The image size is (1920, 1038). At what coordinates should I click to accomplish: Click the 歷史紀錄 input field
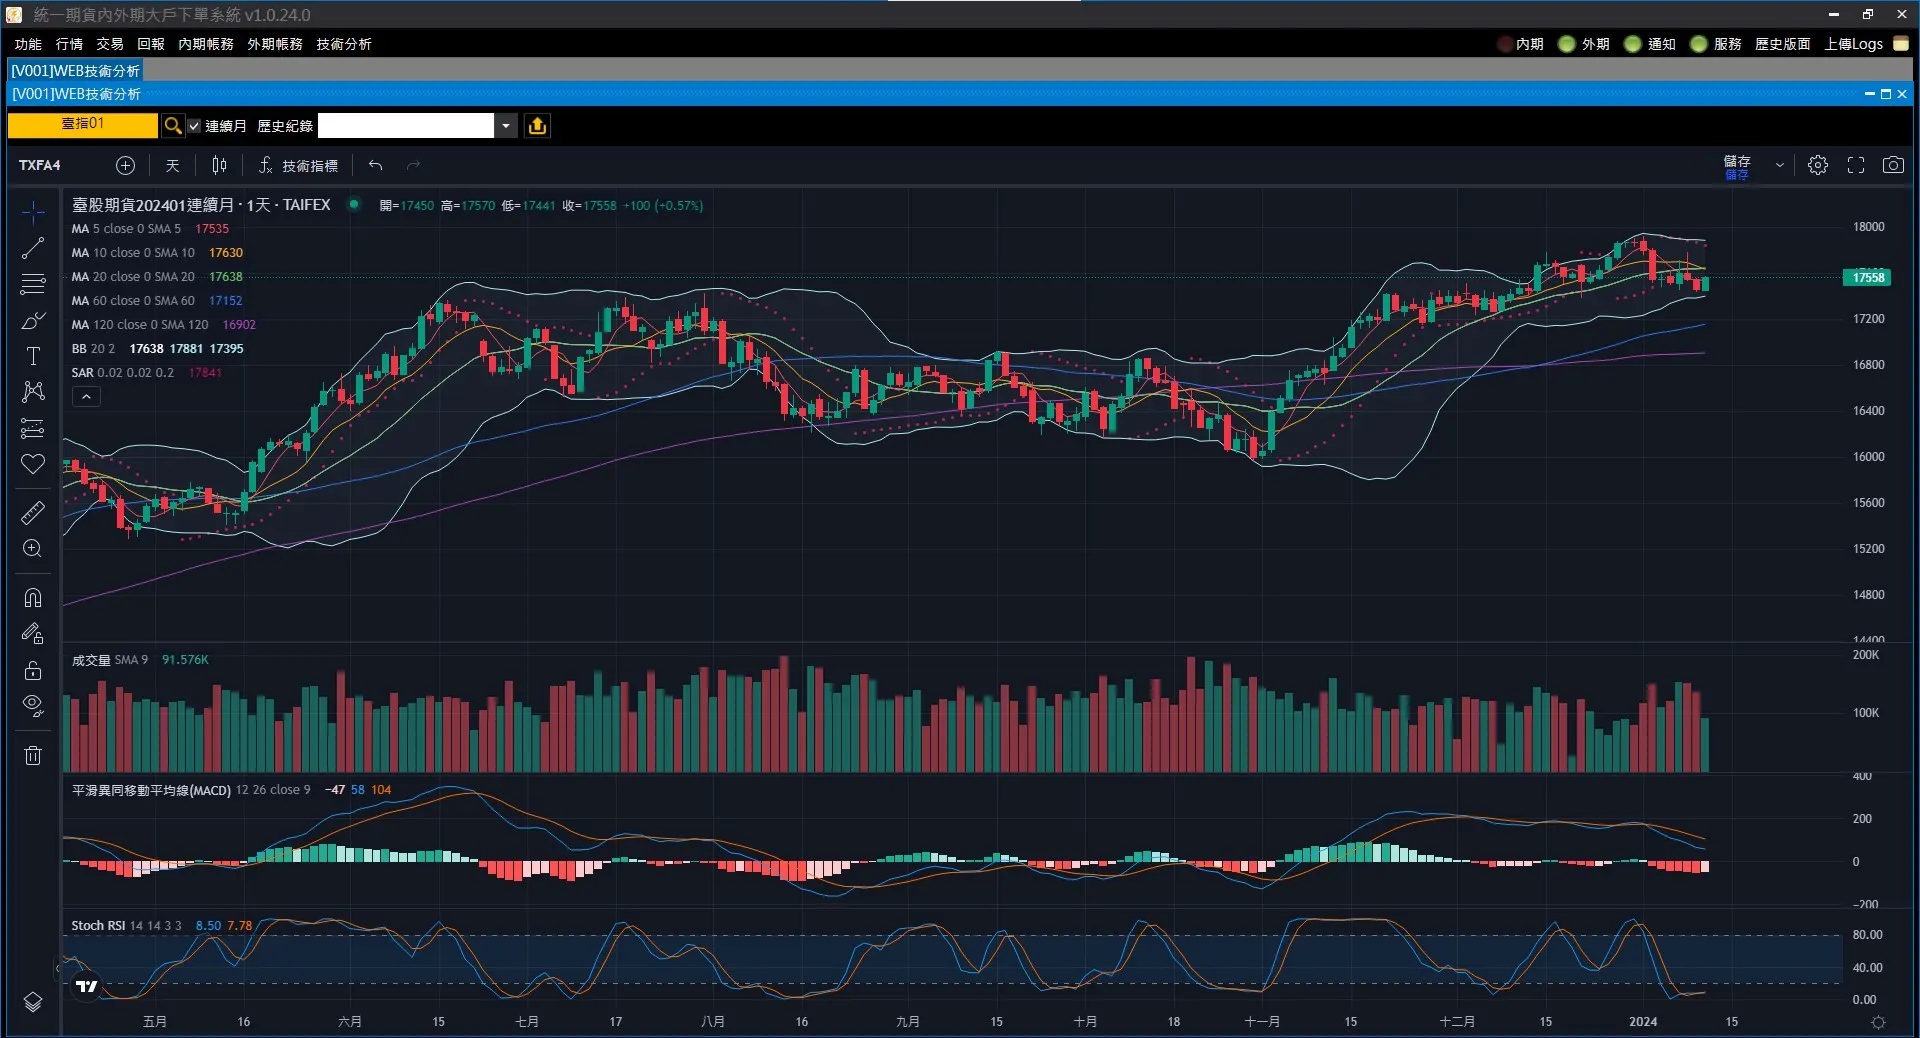(x=405, y=126)
